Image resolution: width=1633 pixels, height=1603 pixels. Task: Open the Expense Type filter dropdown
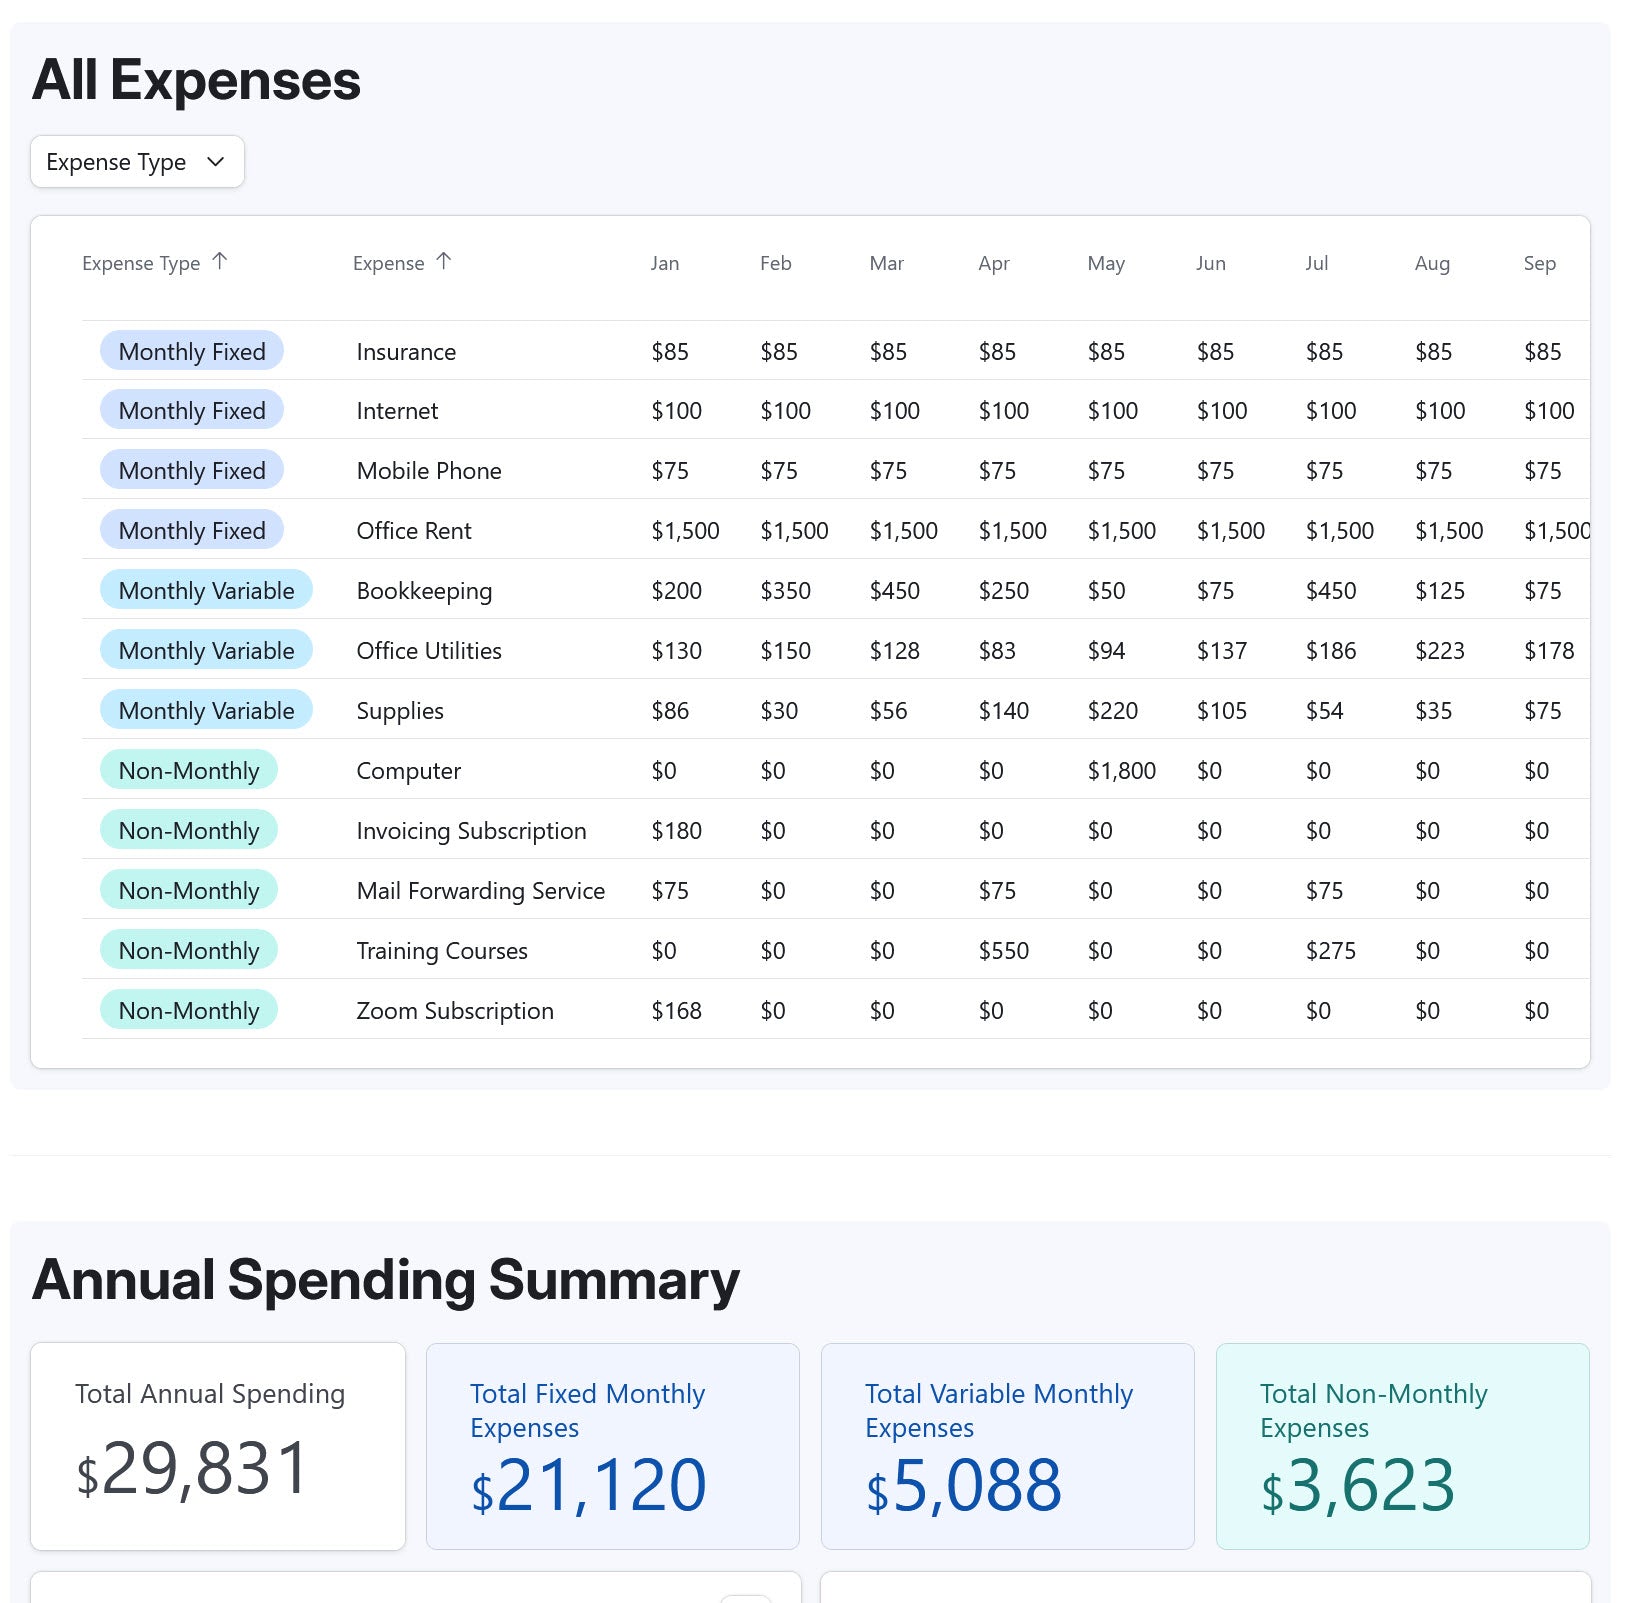tap(137, 162)
